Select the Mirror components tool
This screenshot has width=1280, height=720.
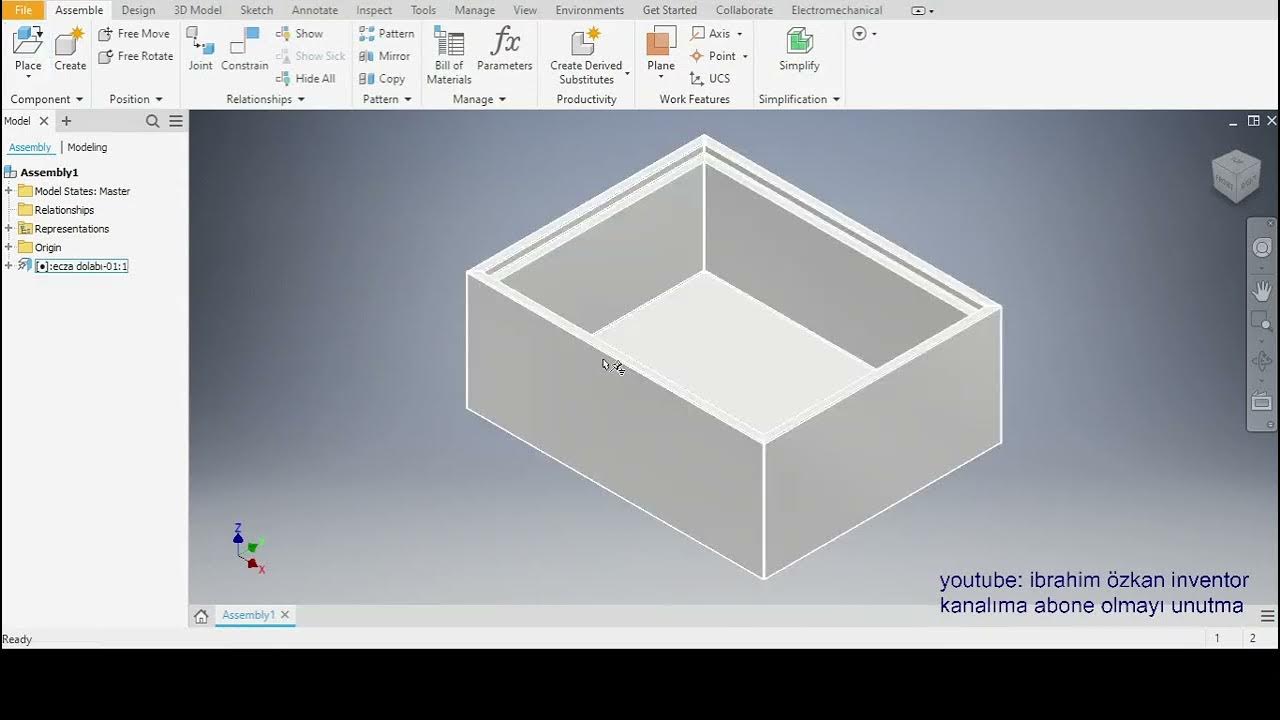[384, 57]
